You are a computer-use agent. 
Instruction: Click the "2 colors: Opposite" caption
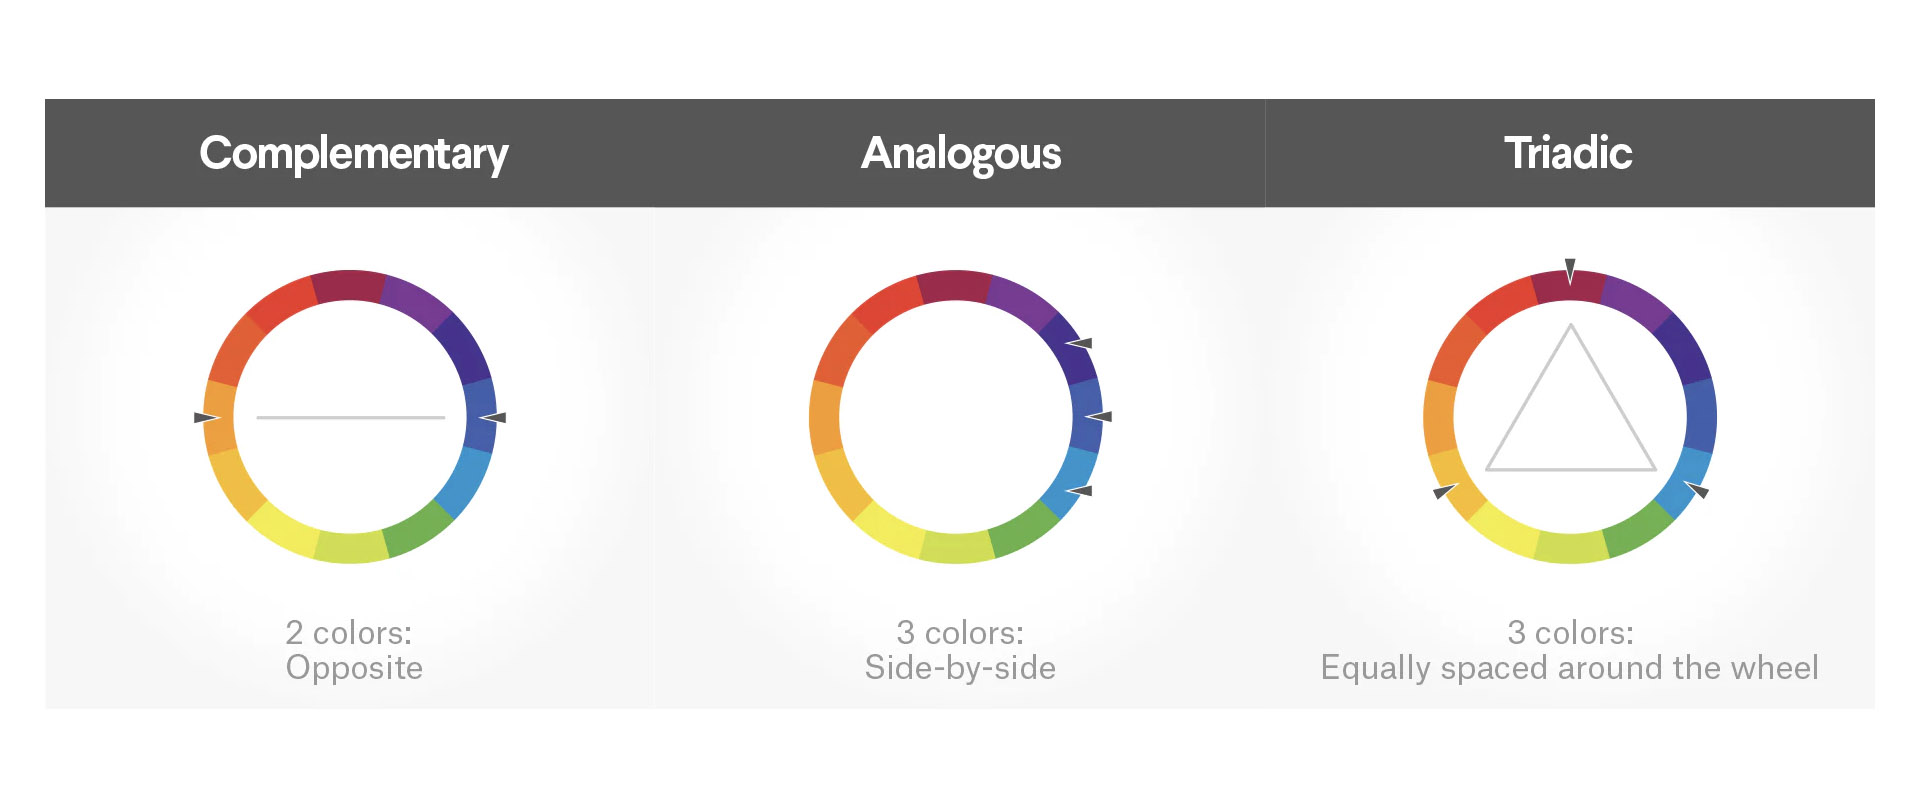(x=353, y=650)
